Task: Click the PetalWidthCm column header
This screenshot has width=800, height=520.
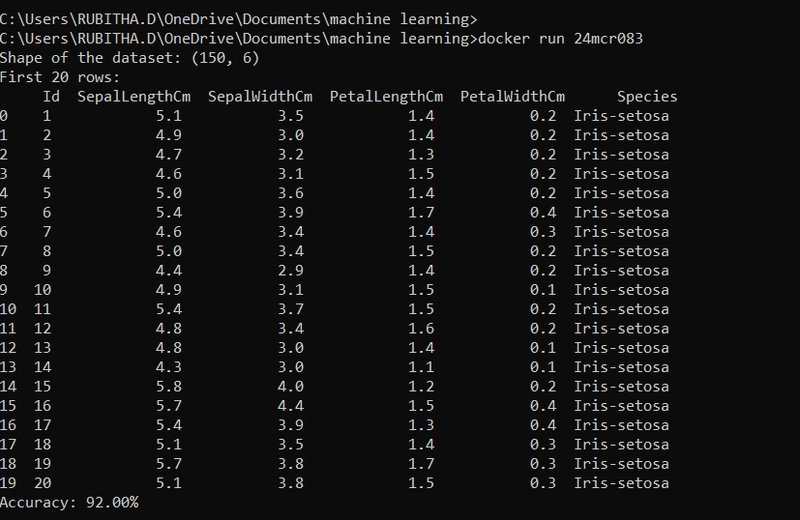Action: (512, 97)
